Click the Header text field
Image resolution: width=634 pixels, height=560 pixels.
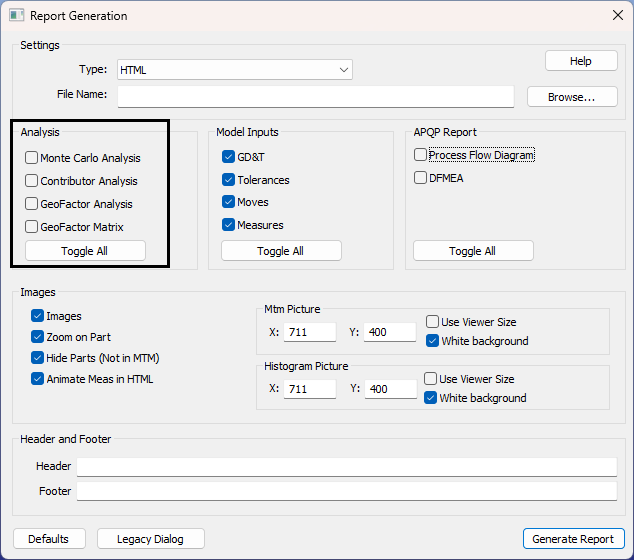[x=347, y=467]
